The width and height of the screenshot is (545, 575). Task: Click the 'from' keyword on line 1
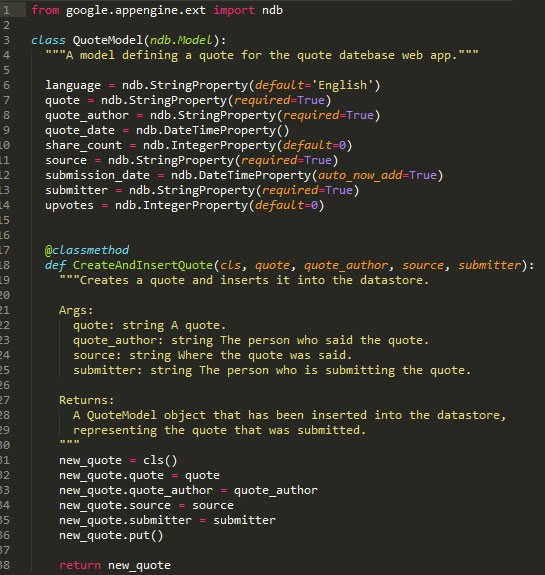click(45, 10)
